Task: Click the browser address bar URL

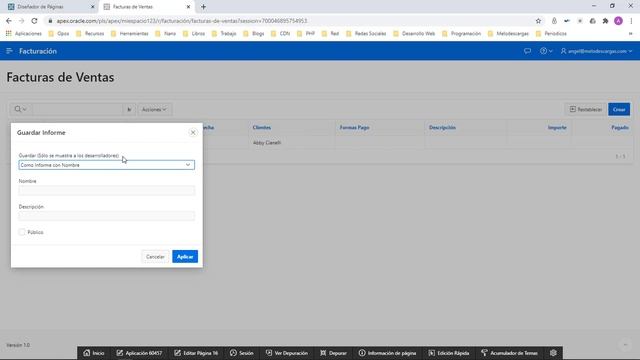Action: pyautogui.click(x=182, y=21)
